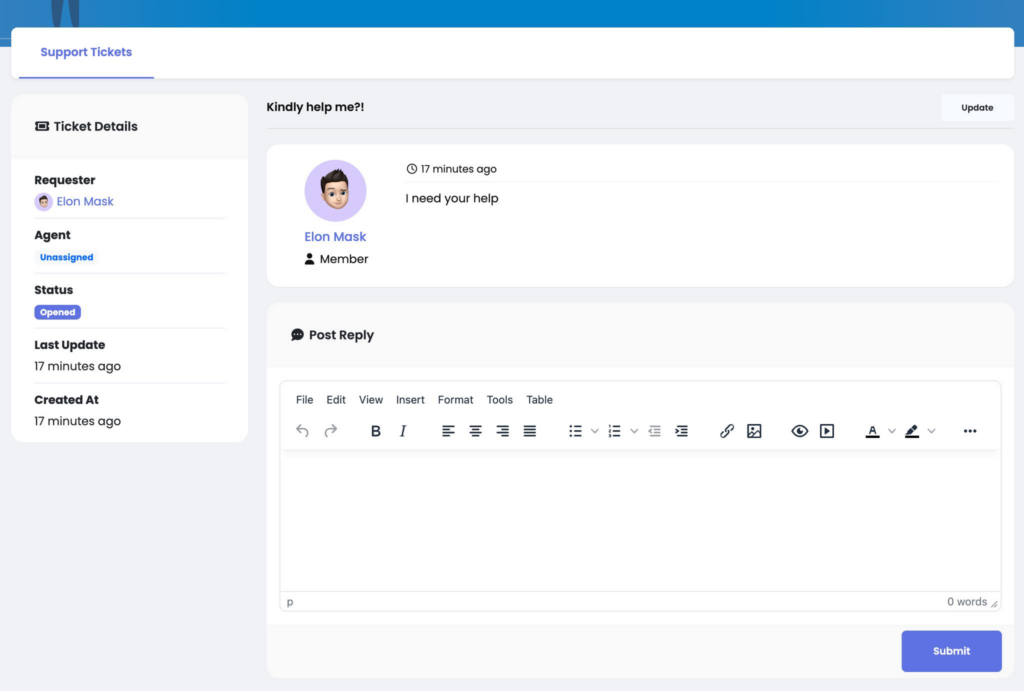Expand the numbered list style dropdown
This screenshot has height=691, width=1024.
634,431
